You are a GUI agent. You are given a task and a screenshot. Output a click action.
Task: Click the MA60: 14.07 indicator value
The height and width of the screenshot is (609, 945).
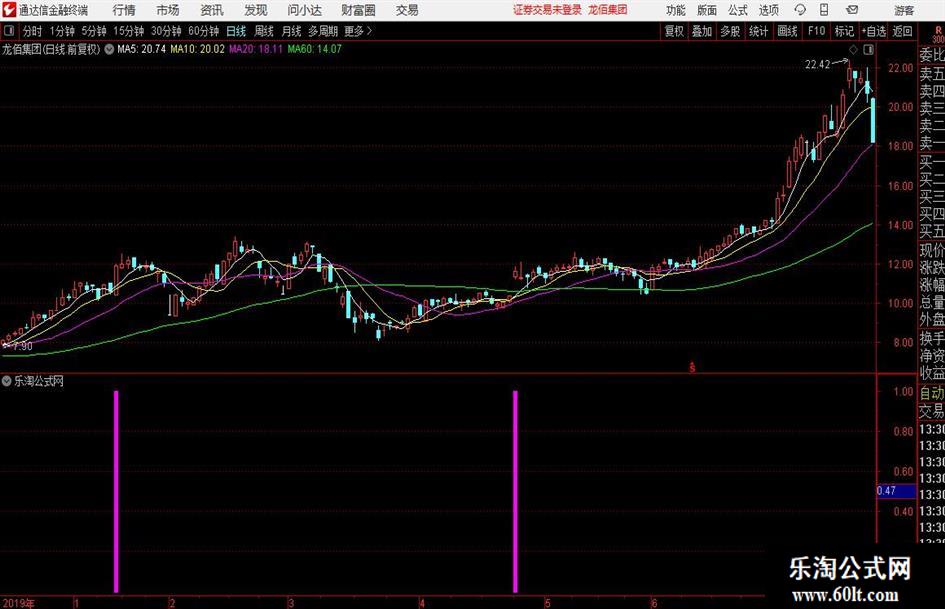tap(315, 49)
